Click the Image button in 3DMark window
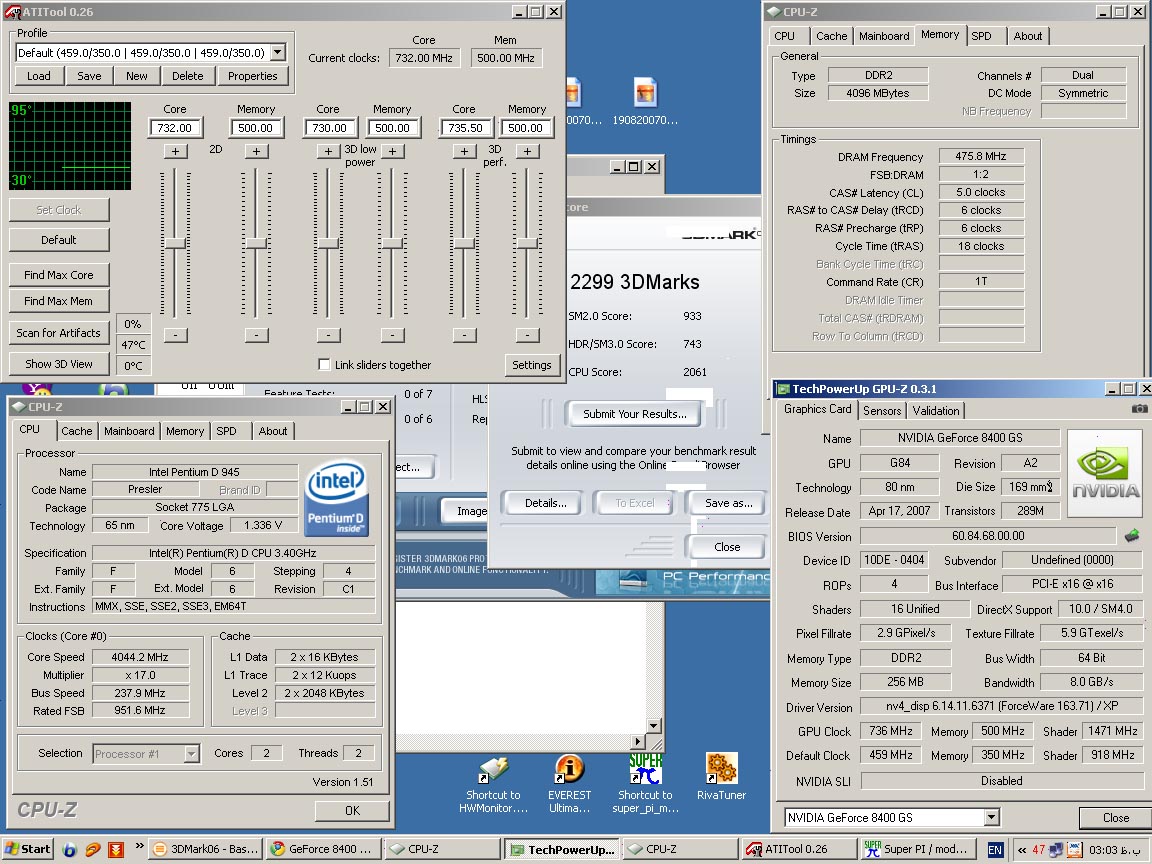Image resolution: width=1152 pixels, height=864 pixels. 467,511
